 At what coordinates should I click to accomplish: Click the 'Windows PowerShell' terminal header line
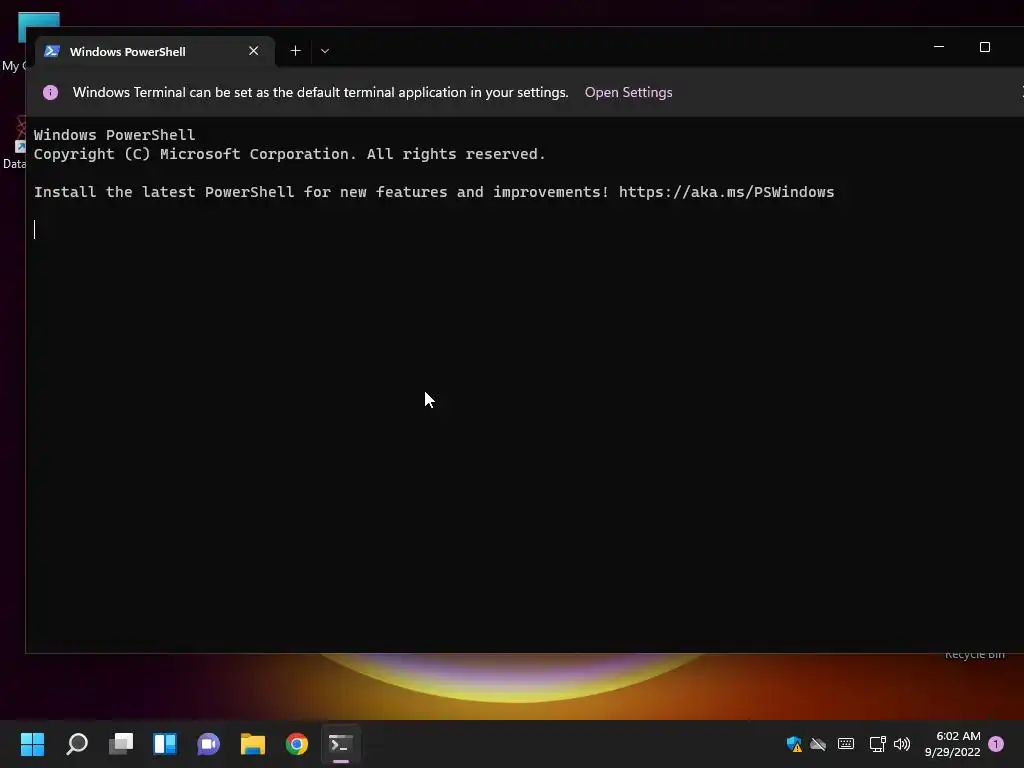coord(114,135)
